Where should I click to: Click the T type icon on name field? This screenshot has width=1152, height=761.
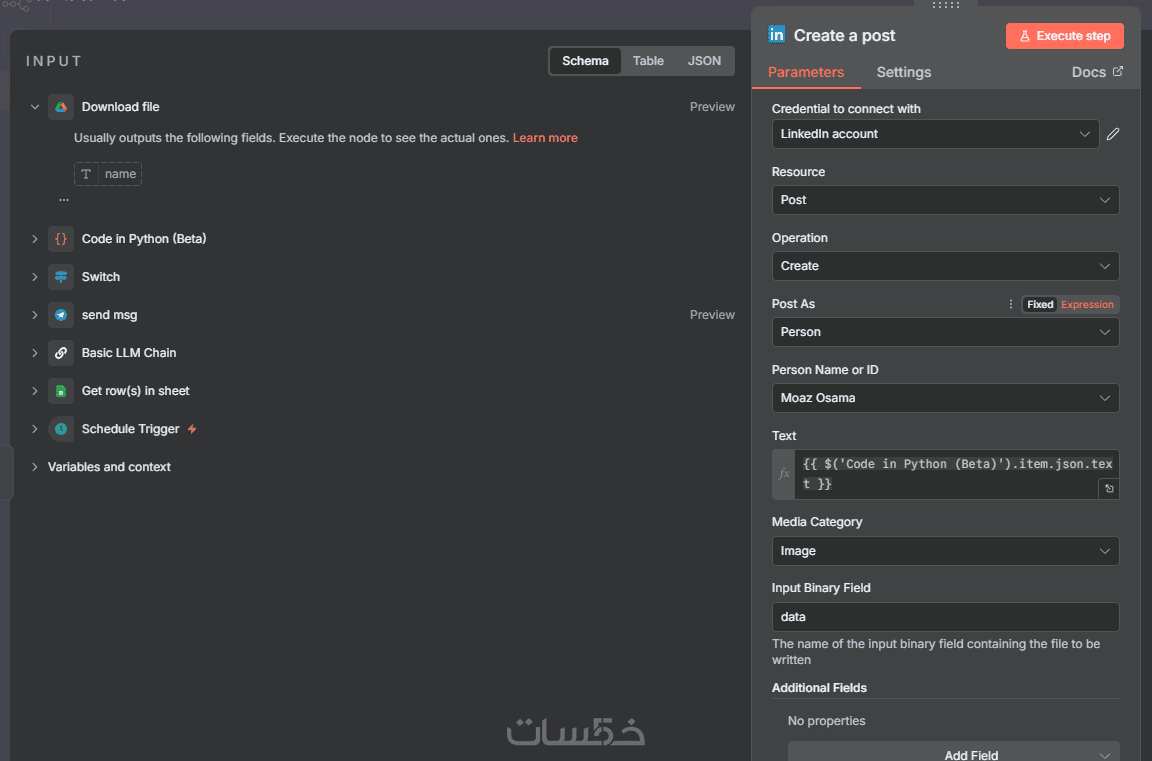(86, 174)
